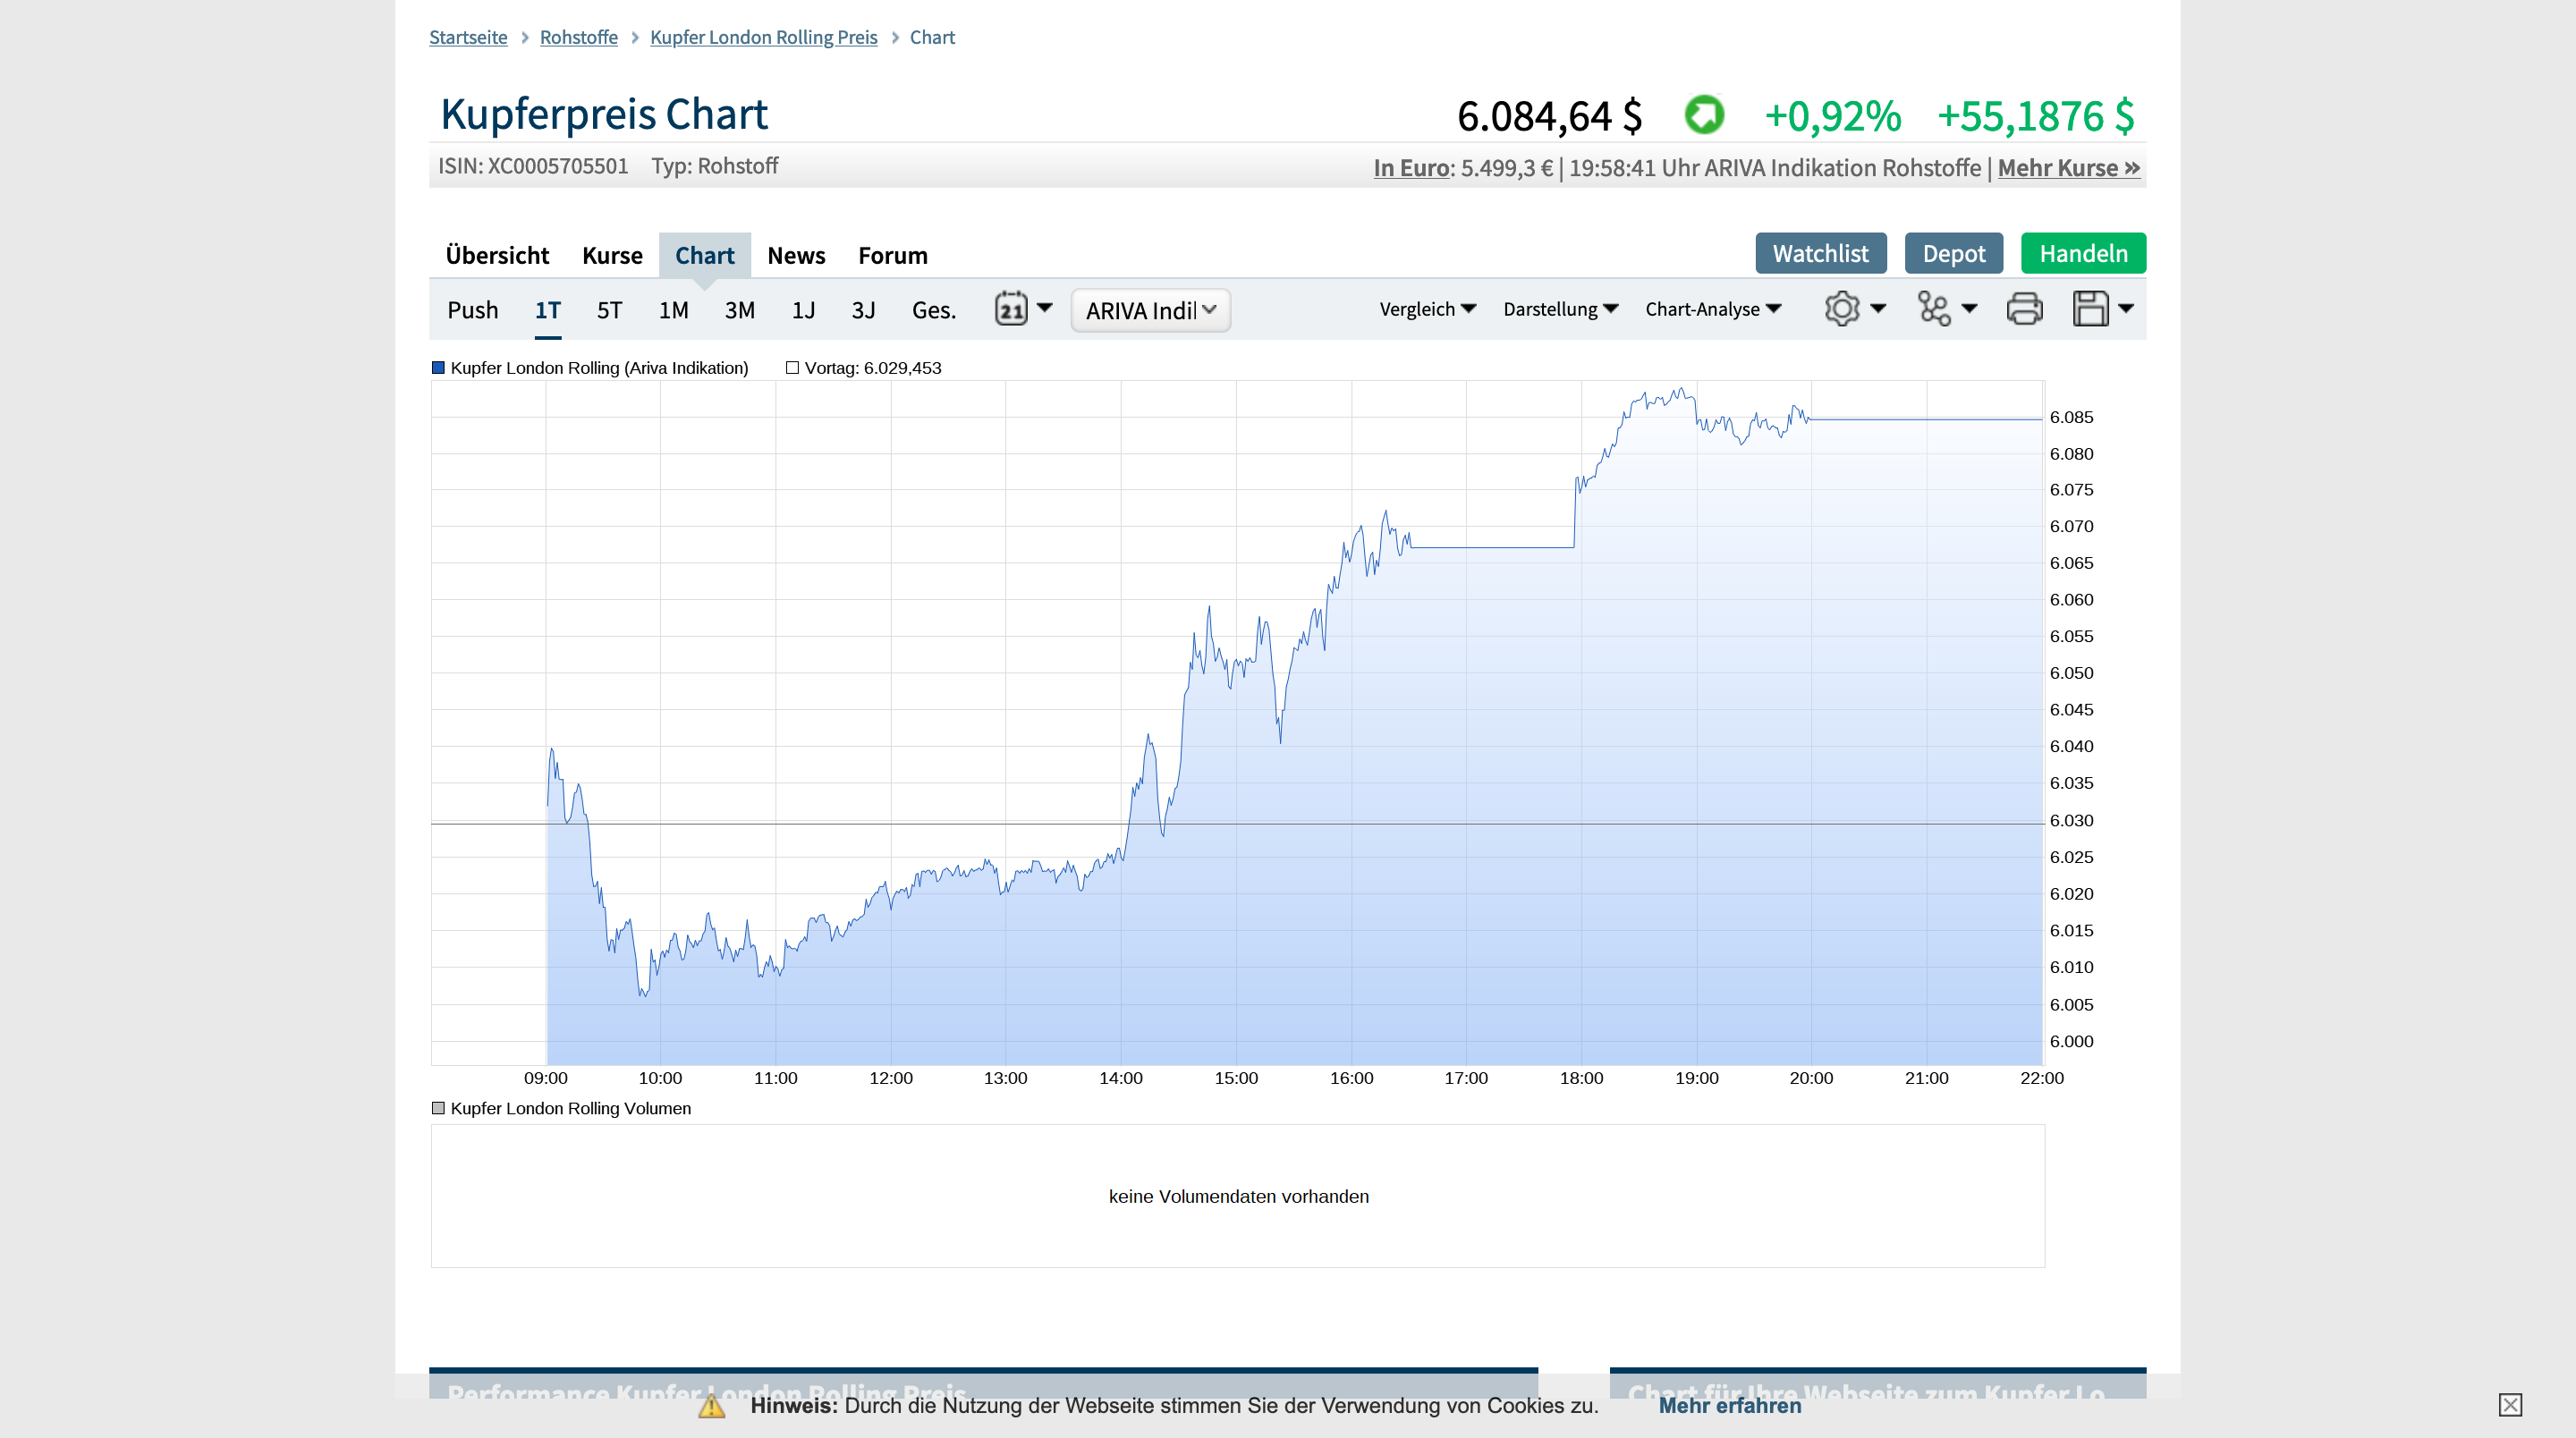Screen dimensions: 2576x1438
Task: Toggle the Vortag legend checkbox
Action: [792, 368]
